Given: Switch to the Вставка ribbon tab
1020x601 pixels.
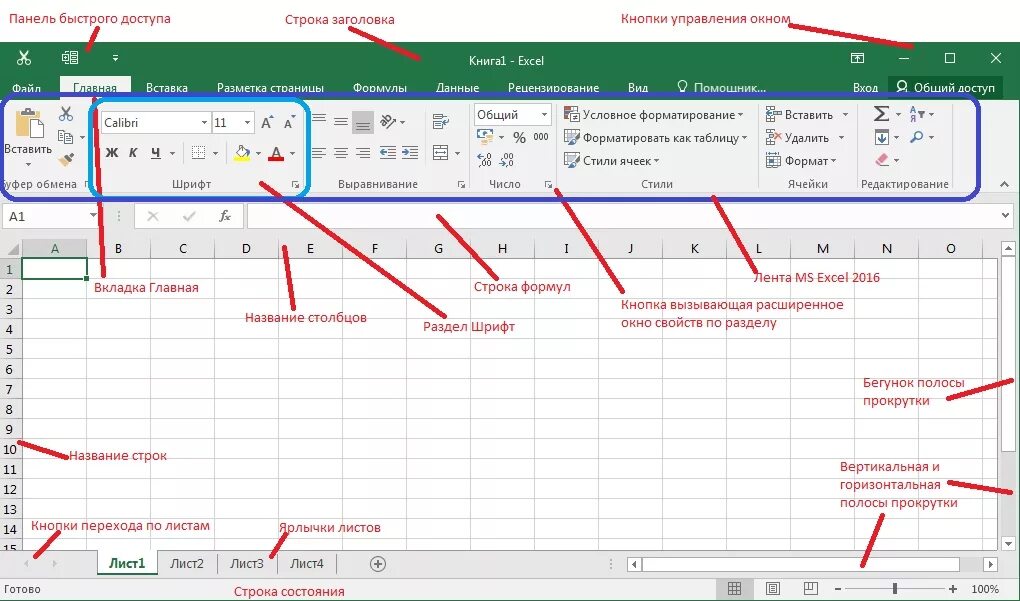Looking at the screenshot, I should (x=167, y=88).
